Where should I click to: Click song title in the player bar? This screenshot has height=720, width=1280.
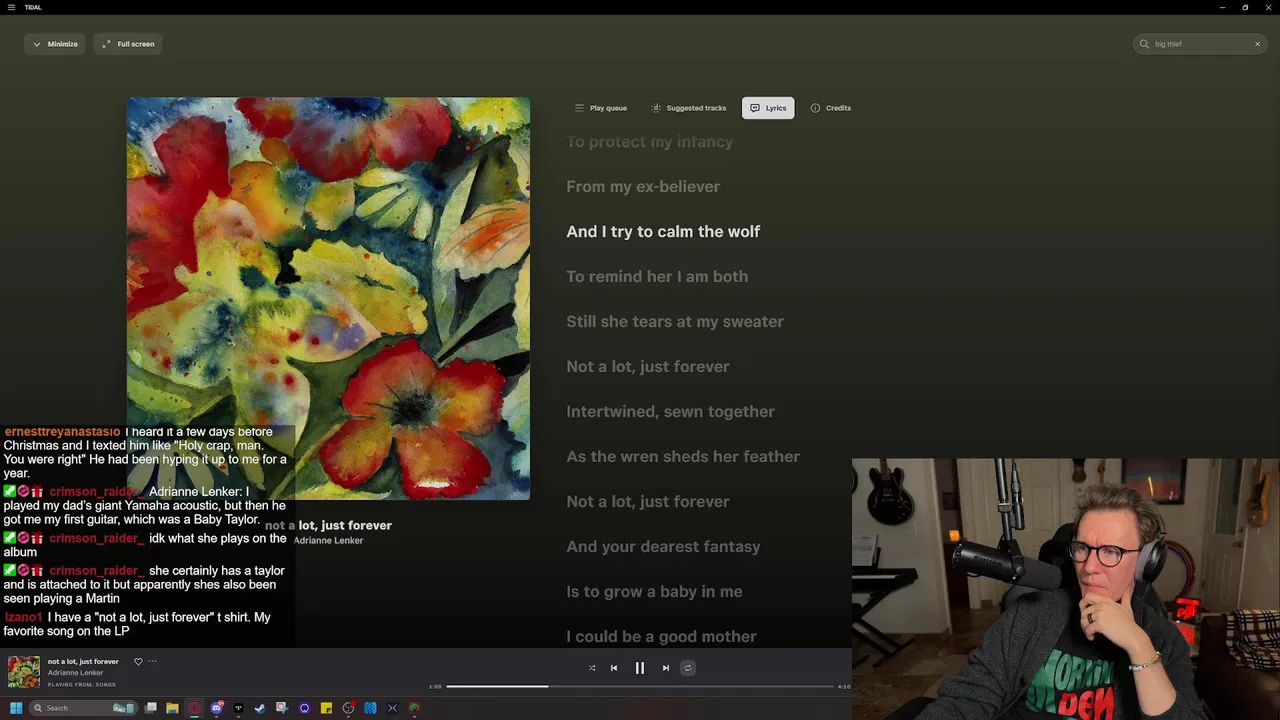coord(83,661)
